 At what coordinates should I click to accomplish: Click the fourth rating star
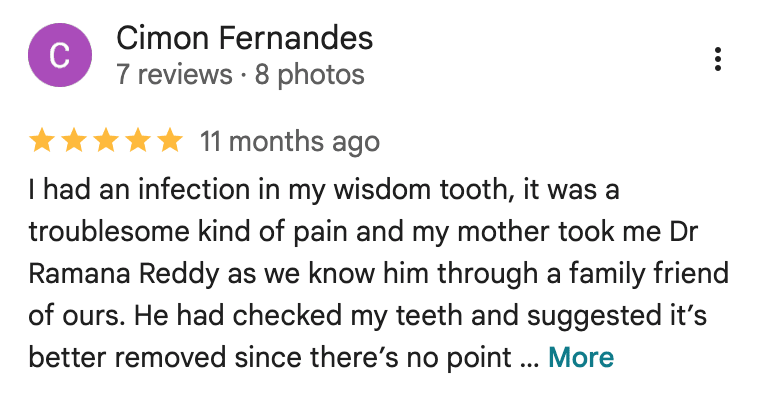click(x=138, y=141)
